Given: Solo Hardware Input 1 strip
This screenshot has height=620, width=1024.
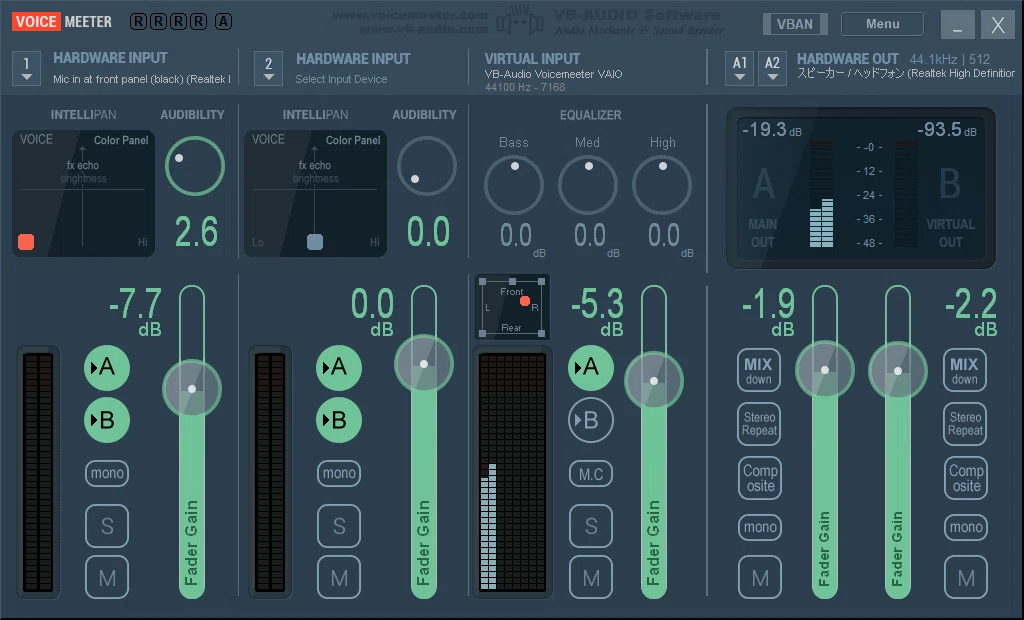Looking at the screenshot, I should pyautogui.click(x=107, y=526).
